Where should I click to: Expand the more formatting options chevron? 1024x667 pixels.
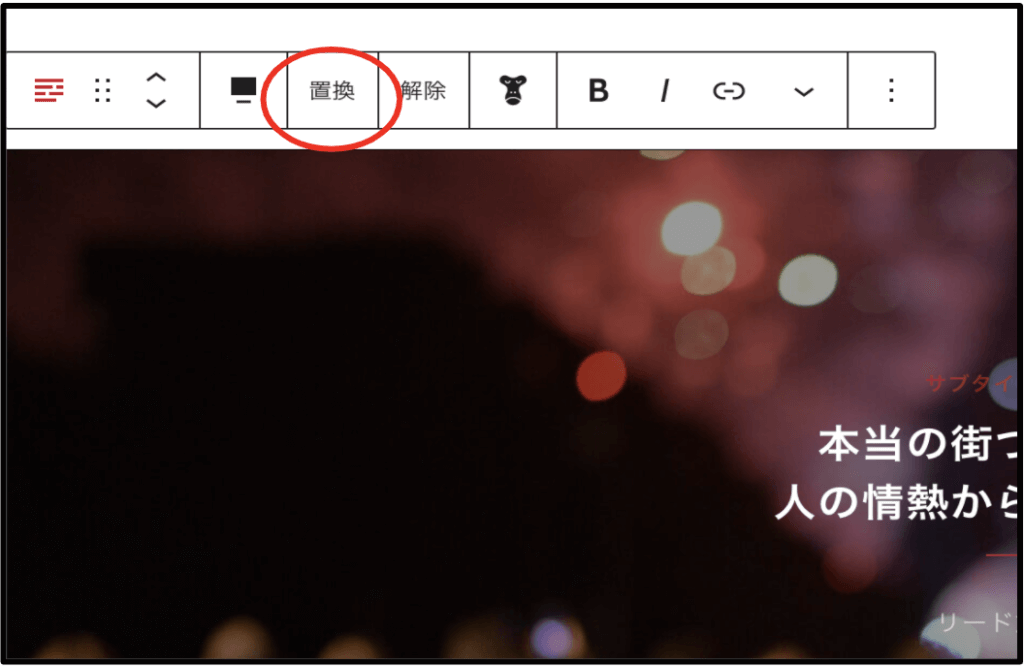coord(803,92)
